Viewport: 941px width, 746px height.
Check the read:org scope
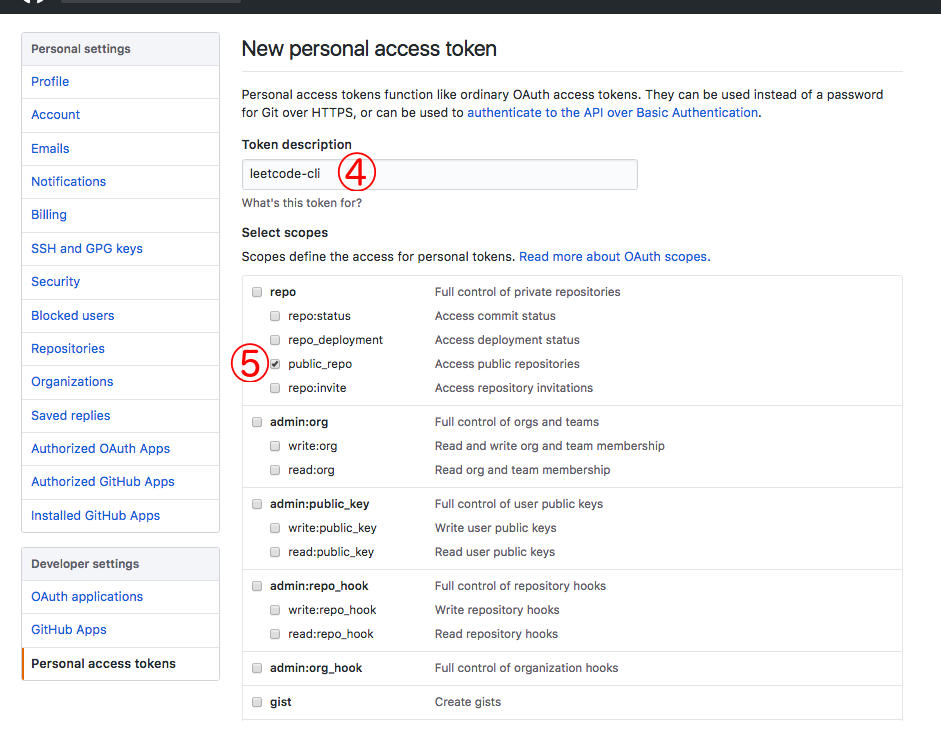click(x=275, y=471)
